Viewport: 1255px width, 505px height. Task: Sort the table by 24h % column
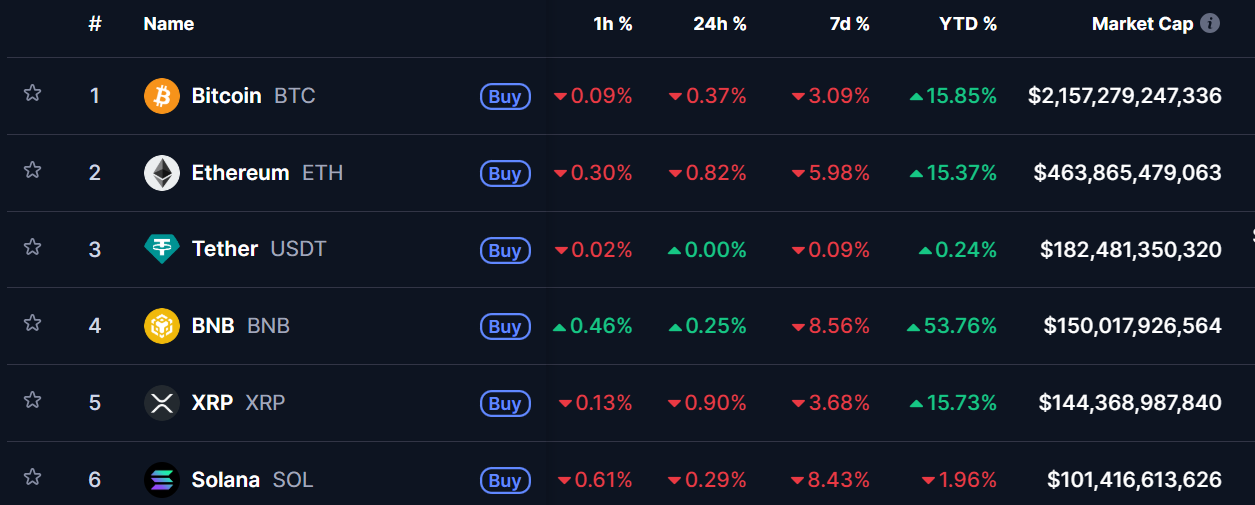(720, 24)
